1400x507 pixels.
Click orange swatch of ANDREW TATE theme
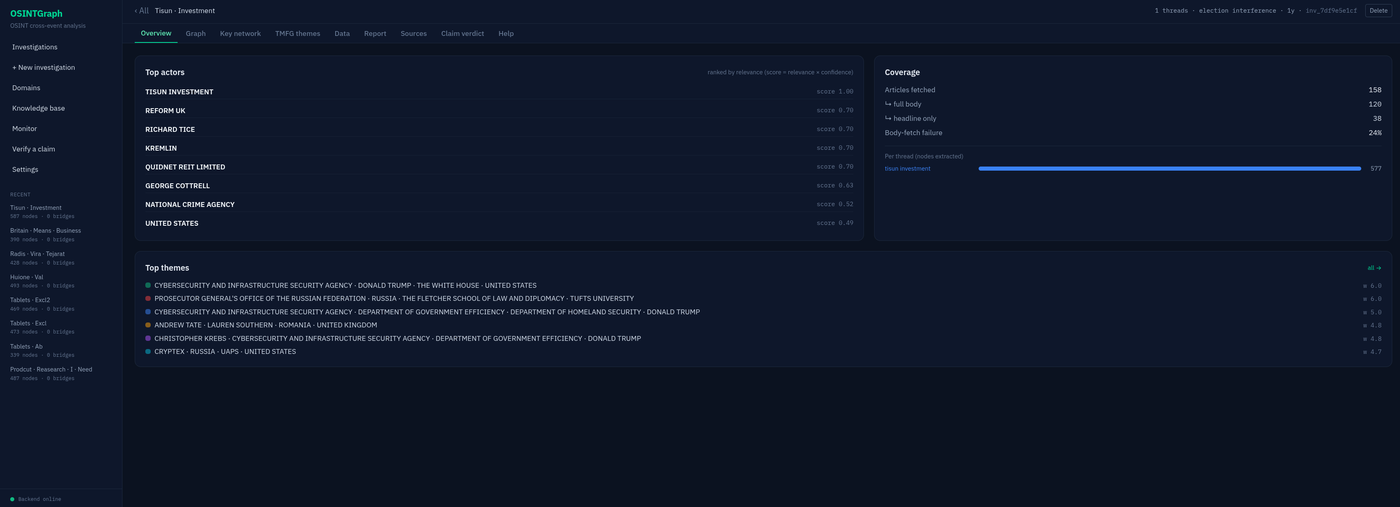point(148,325)
